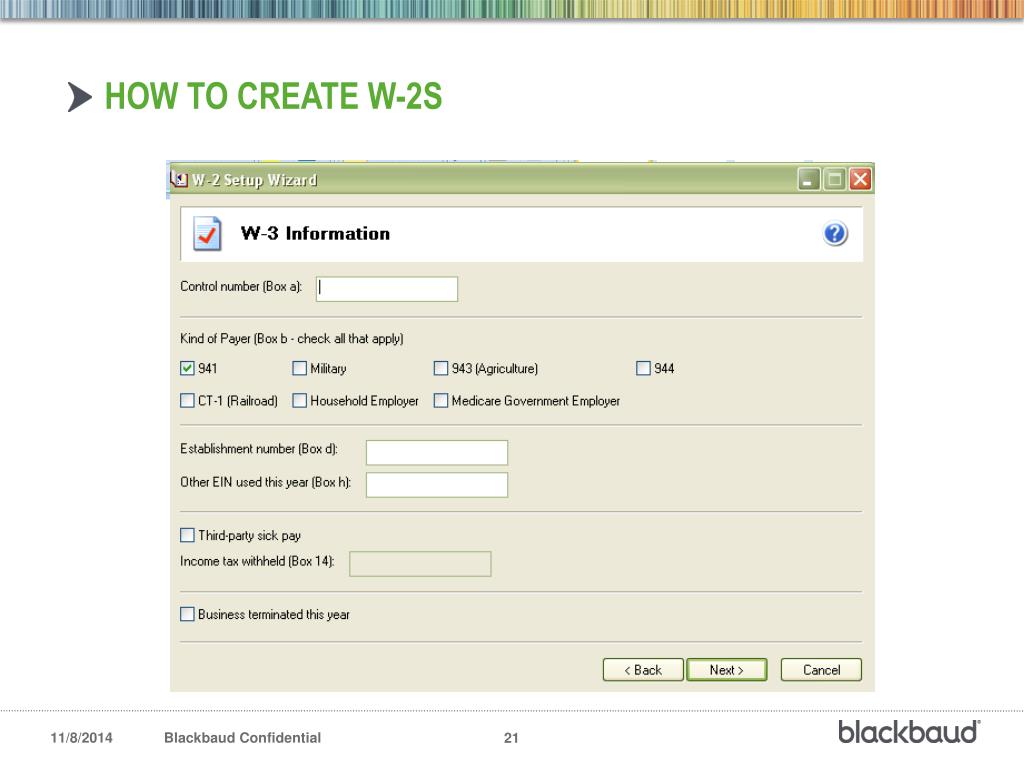1024x768 pixels.
Task: Click the 11/8/2014 date in footer
Action: (82, 737)
